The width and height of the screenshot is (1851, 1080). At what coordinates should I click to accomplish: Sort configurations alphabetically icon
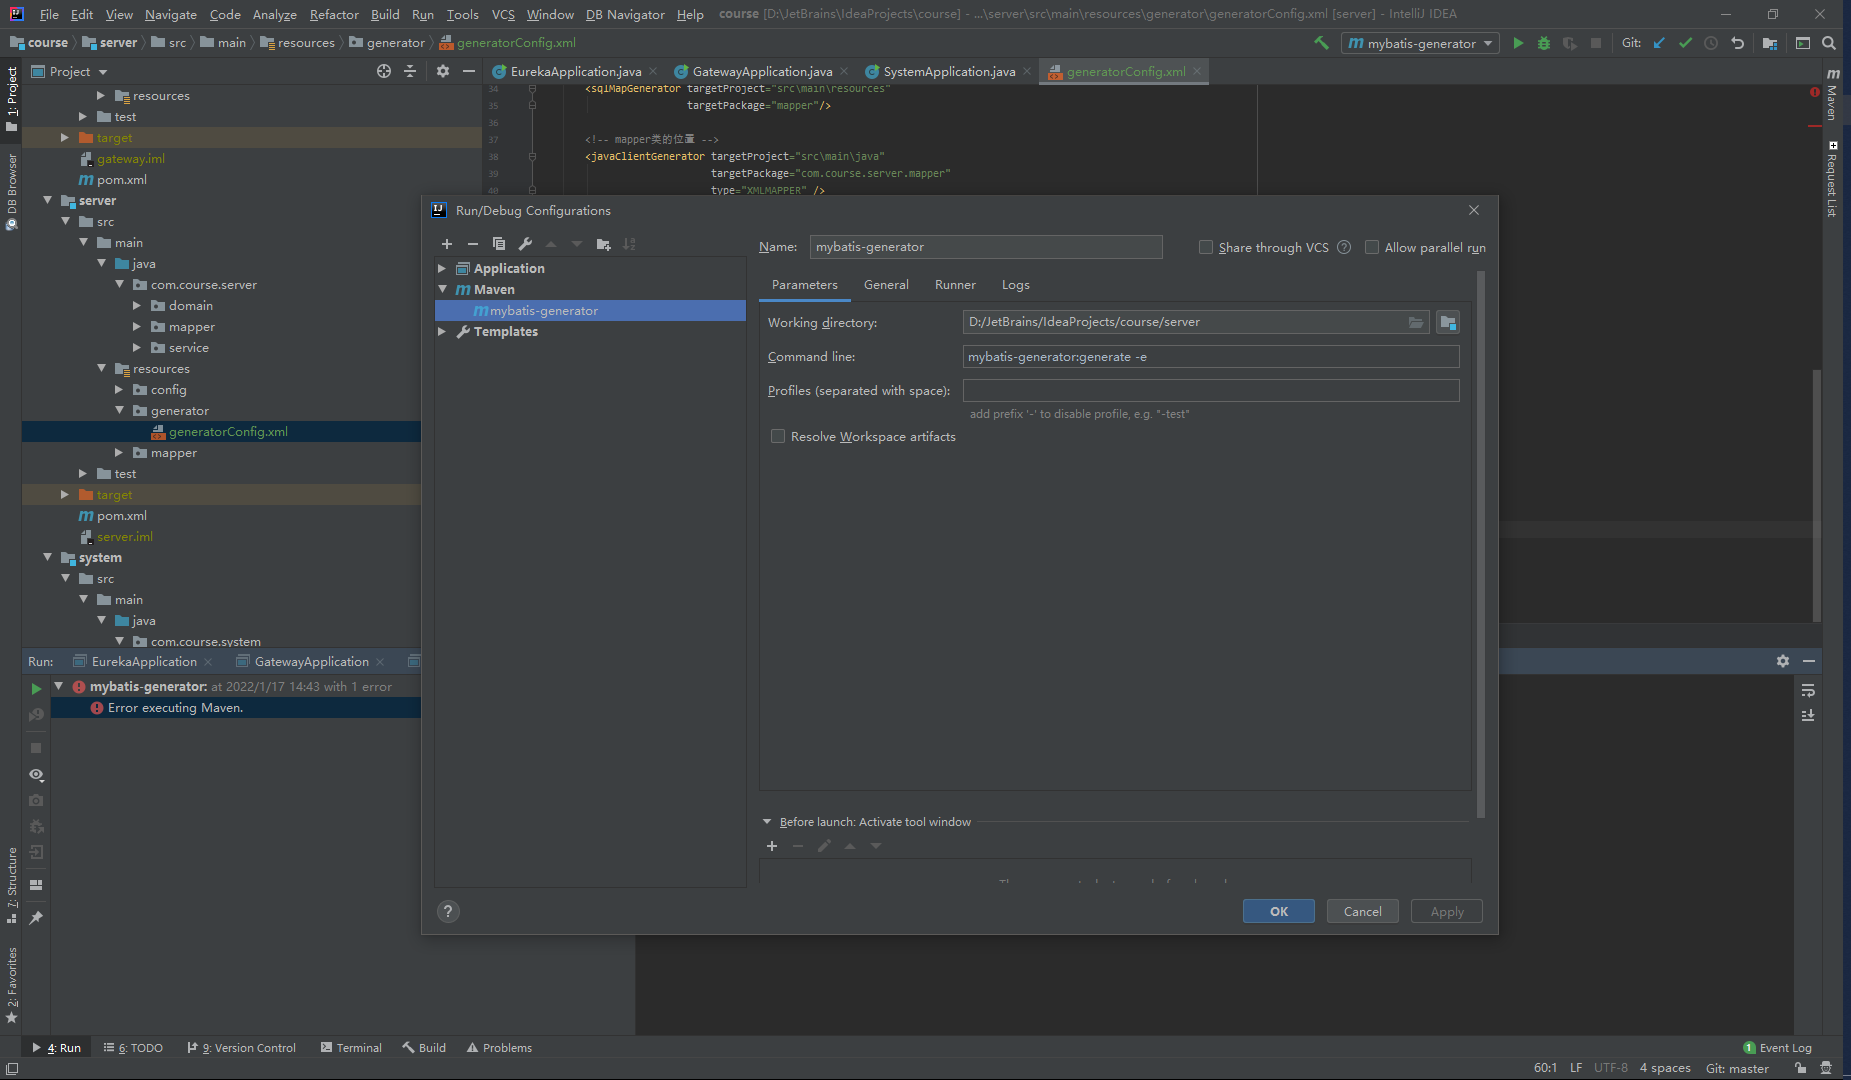pyautogui.click(x=629, y=244)
